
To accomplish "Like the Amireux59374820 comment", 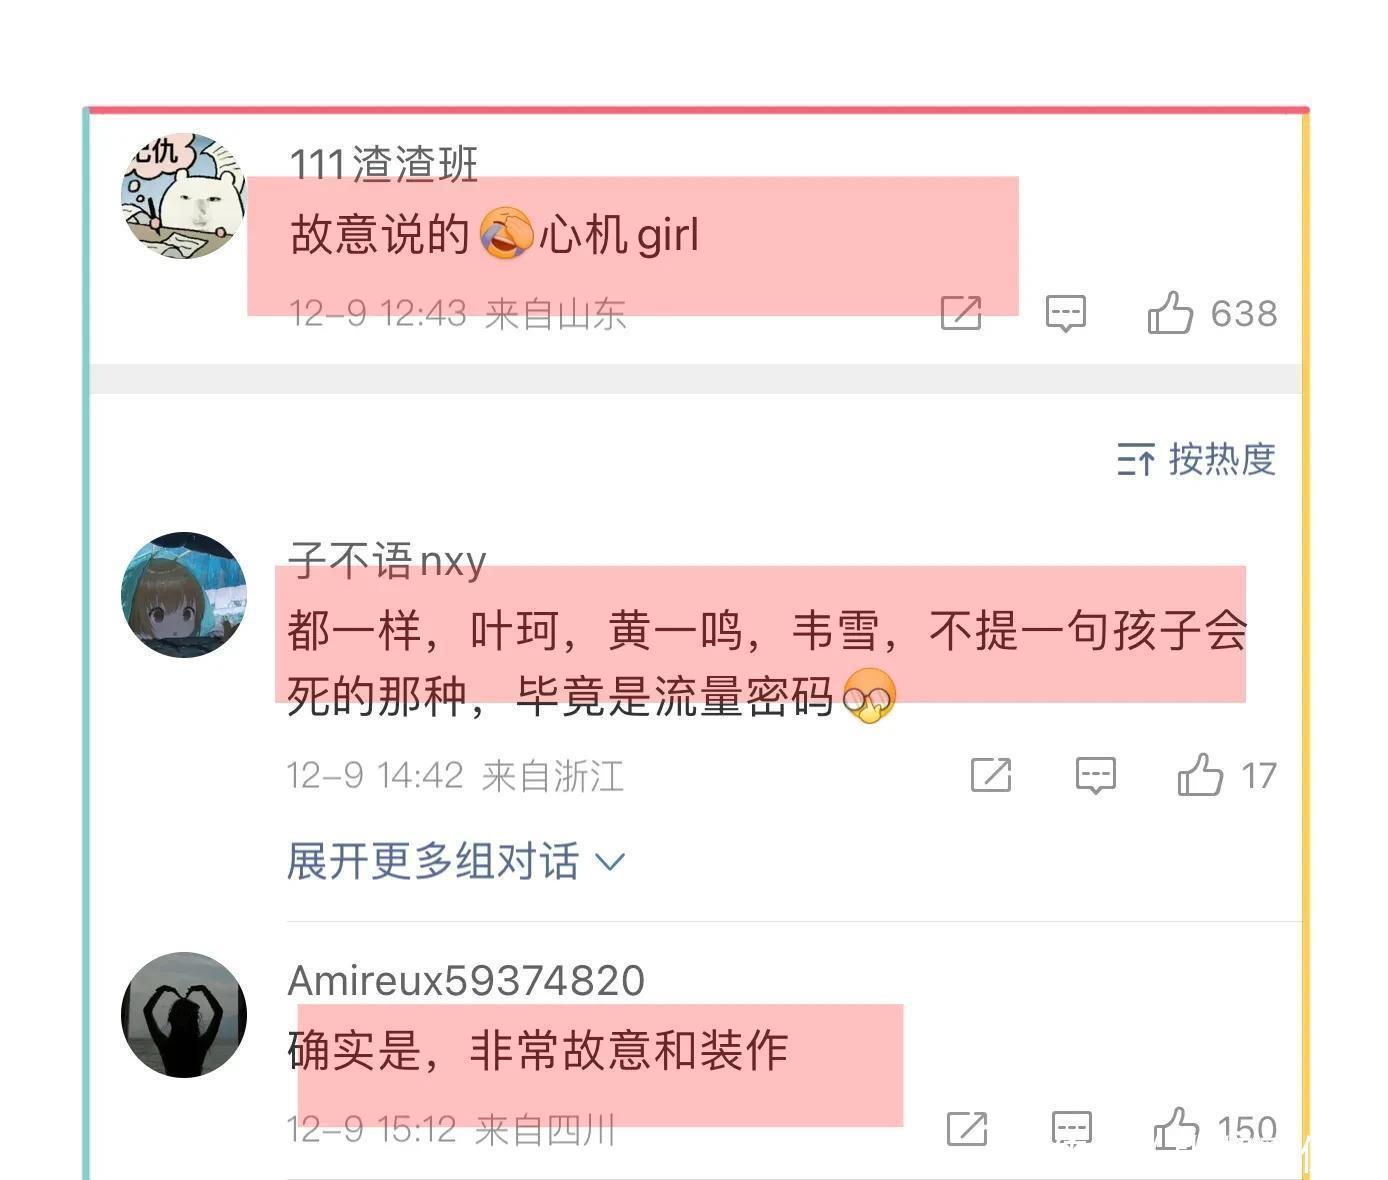I will click(1215, 1130).
